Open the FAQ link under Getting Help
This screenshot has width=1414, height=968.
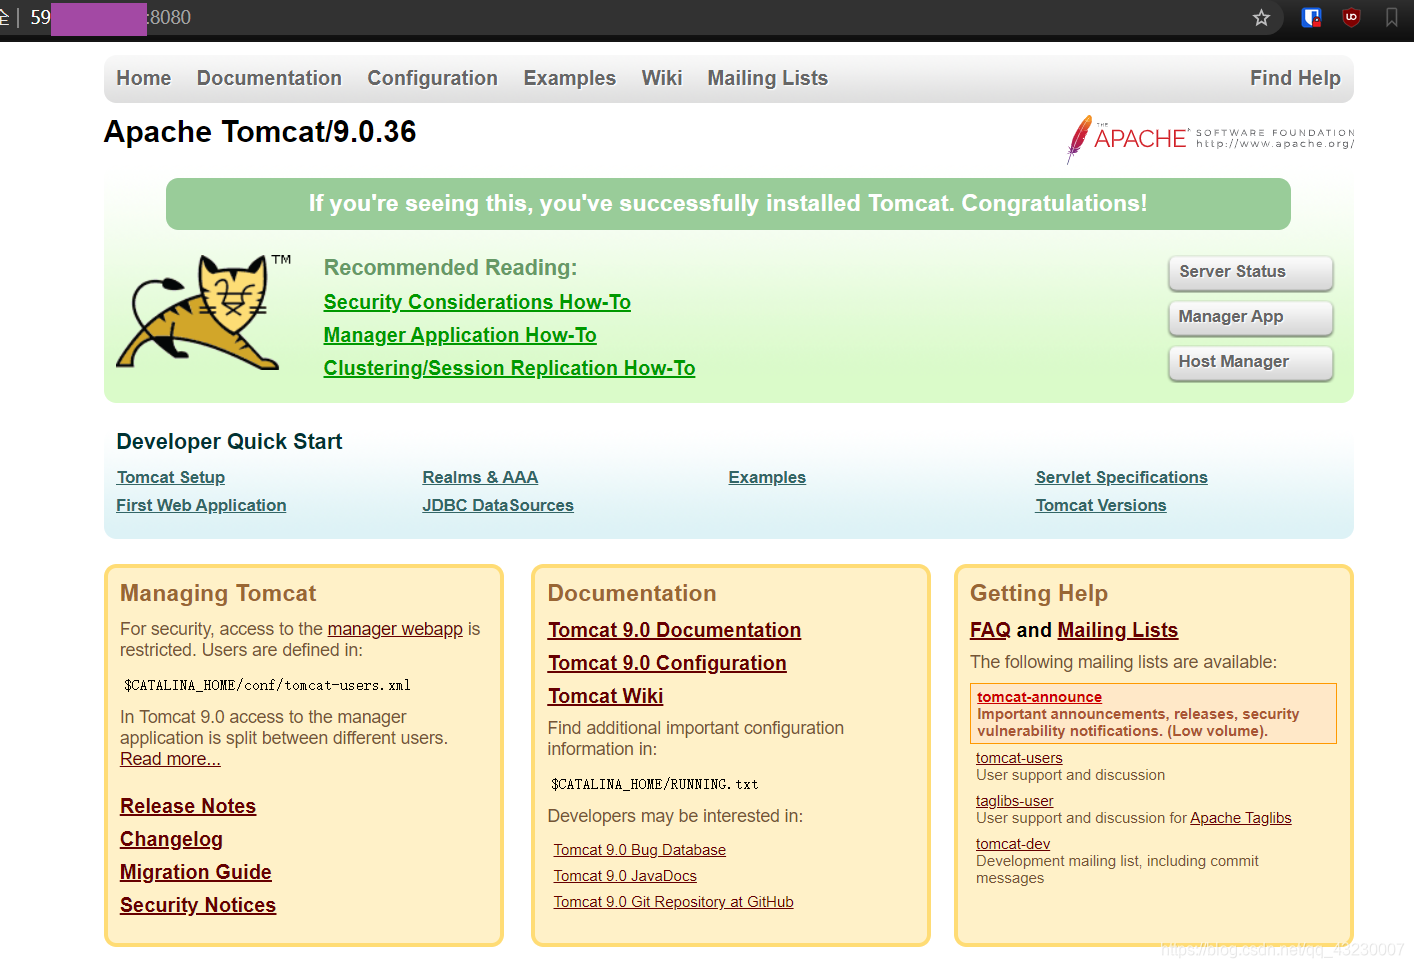click(x=990, y=630)
